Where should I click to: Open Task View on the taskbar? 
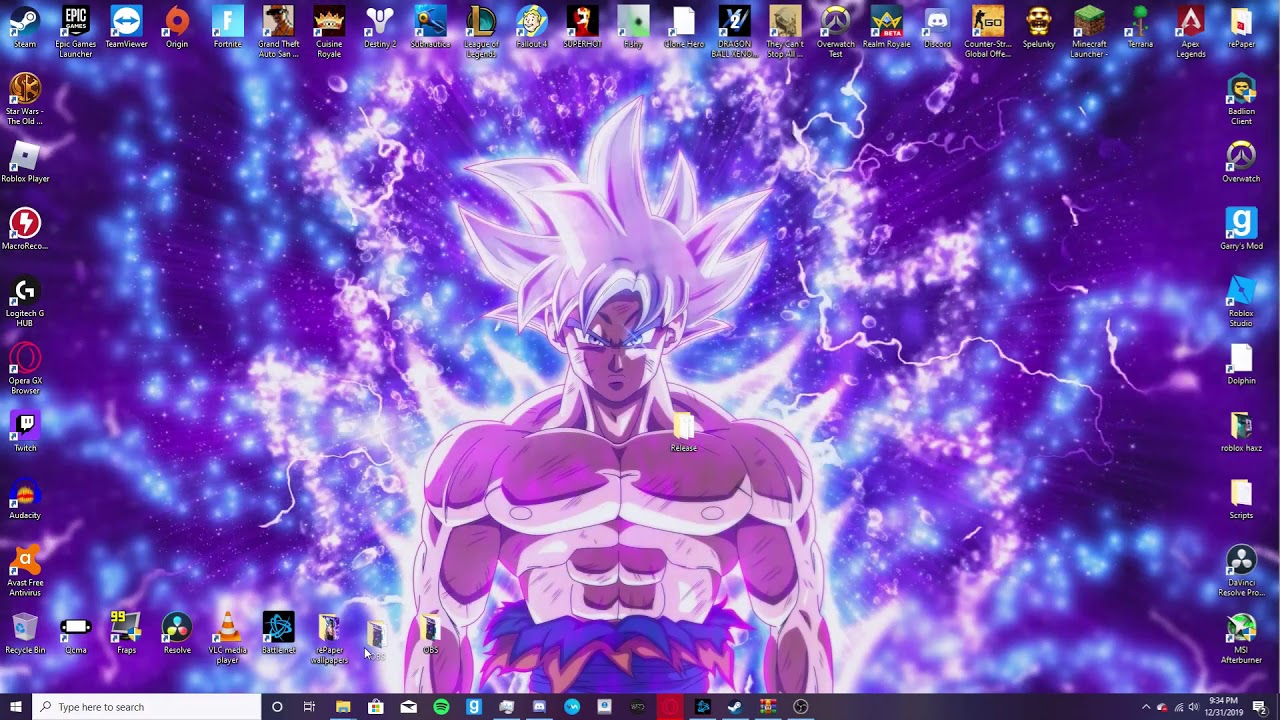[309, 707]
